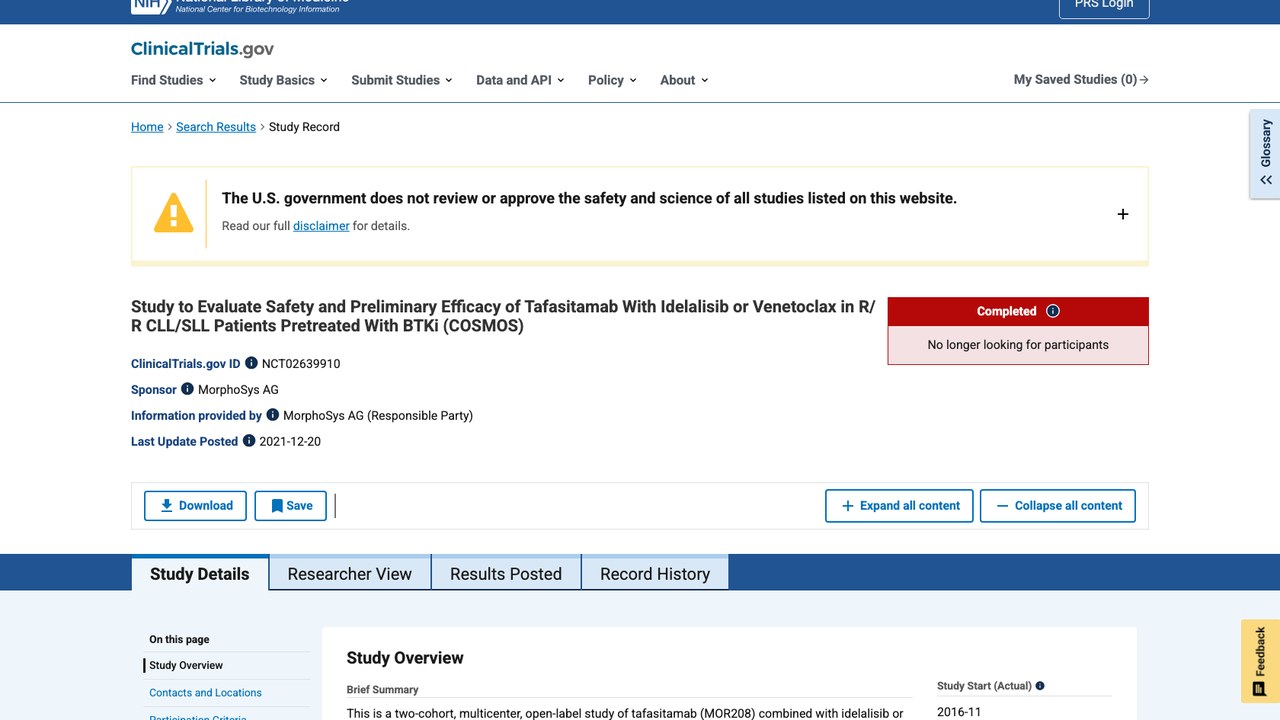Open the disclaimer link

click(x=321, y=226)
